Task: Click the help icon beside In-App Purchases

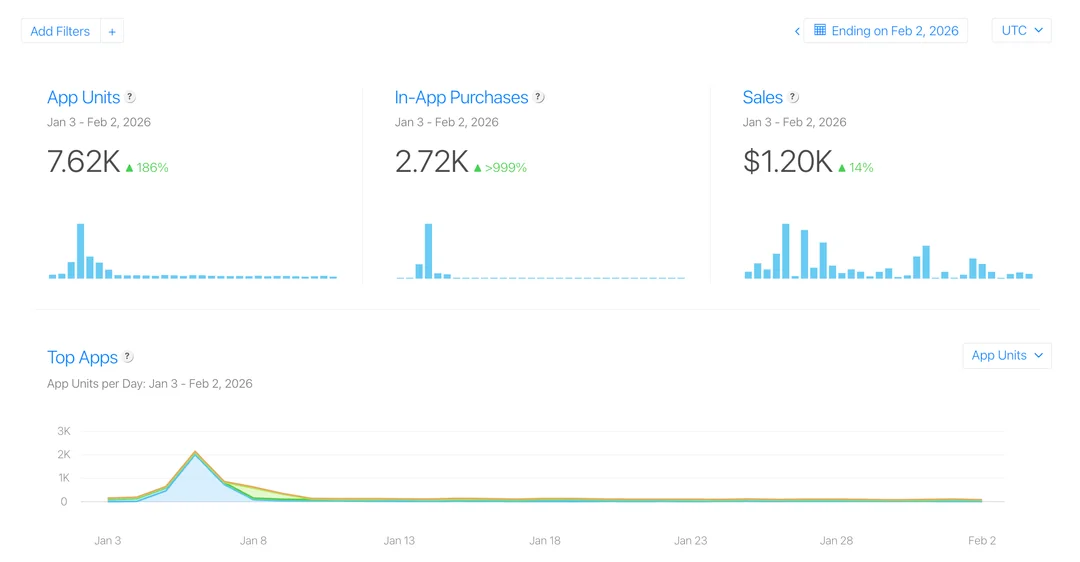Action: click(539, 98)
